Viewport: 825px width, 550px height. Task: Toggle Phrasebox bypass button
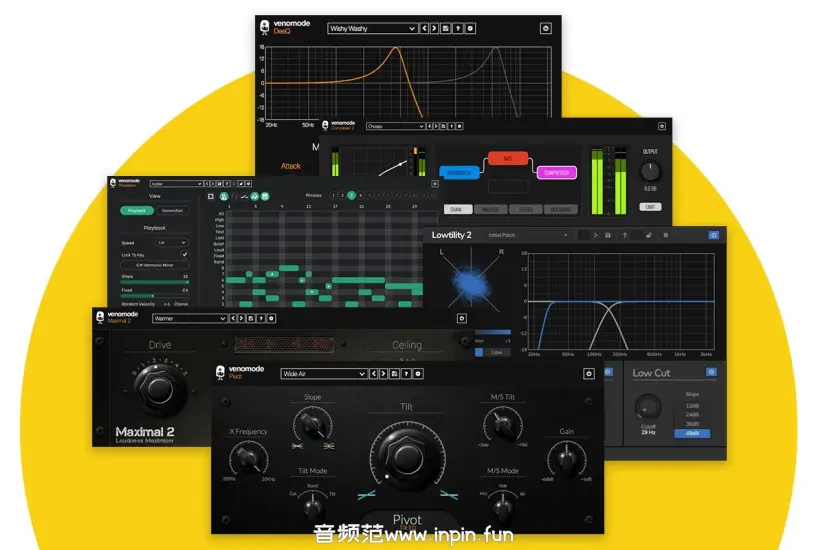[435, 184]
